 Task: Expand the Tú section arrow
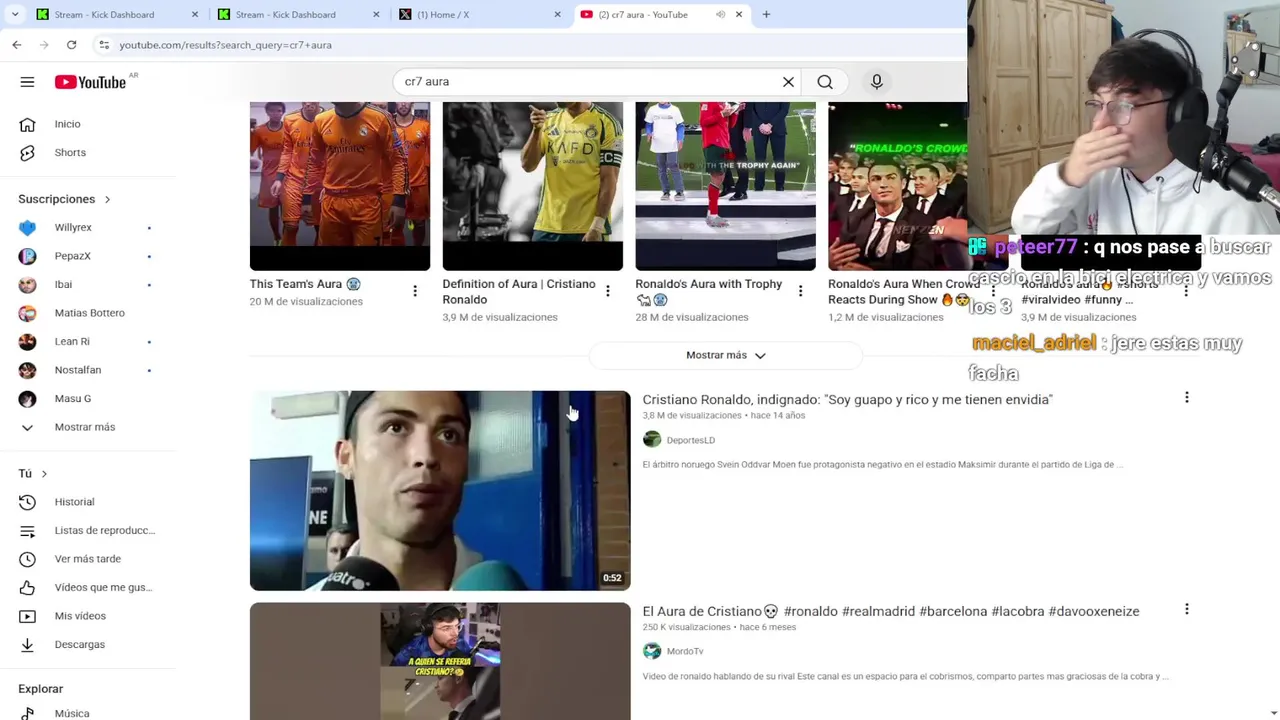click(44, 474)
